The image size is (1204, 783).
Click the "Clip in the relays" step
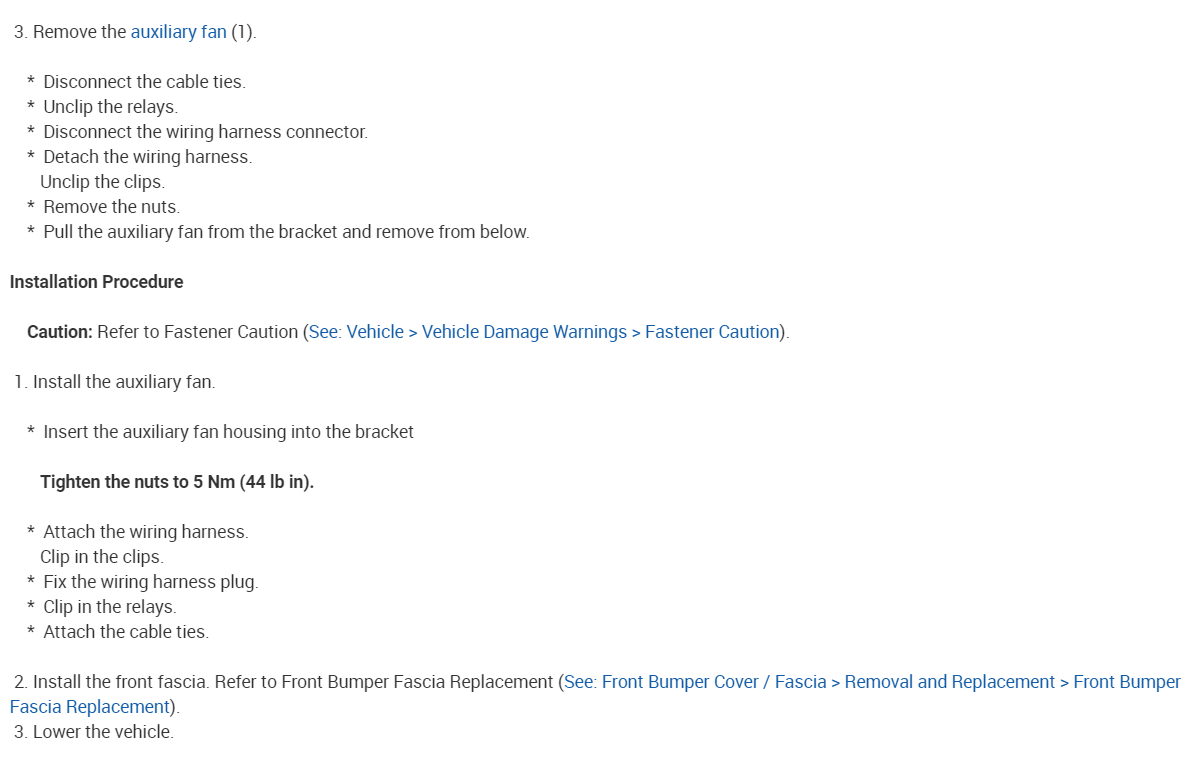point(109,607)
